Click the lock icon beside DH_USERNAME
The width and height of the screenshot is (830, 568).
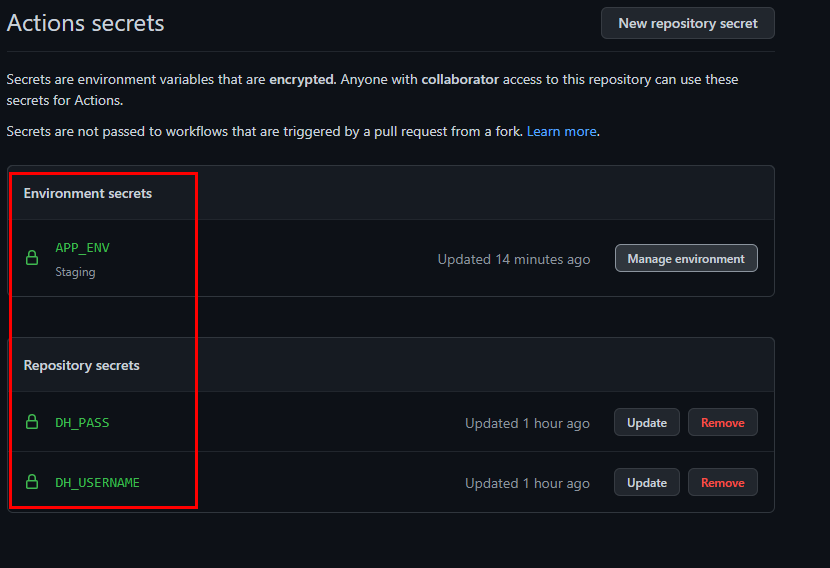coord(32,482)
